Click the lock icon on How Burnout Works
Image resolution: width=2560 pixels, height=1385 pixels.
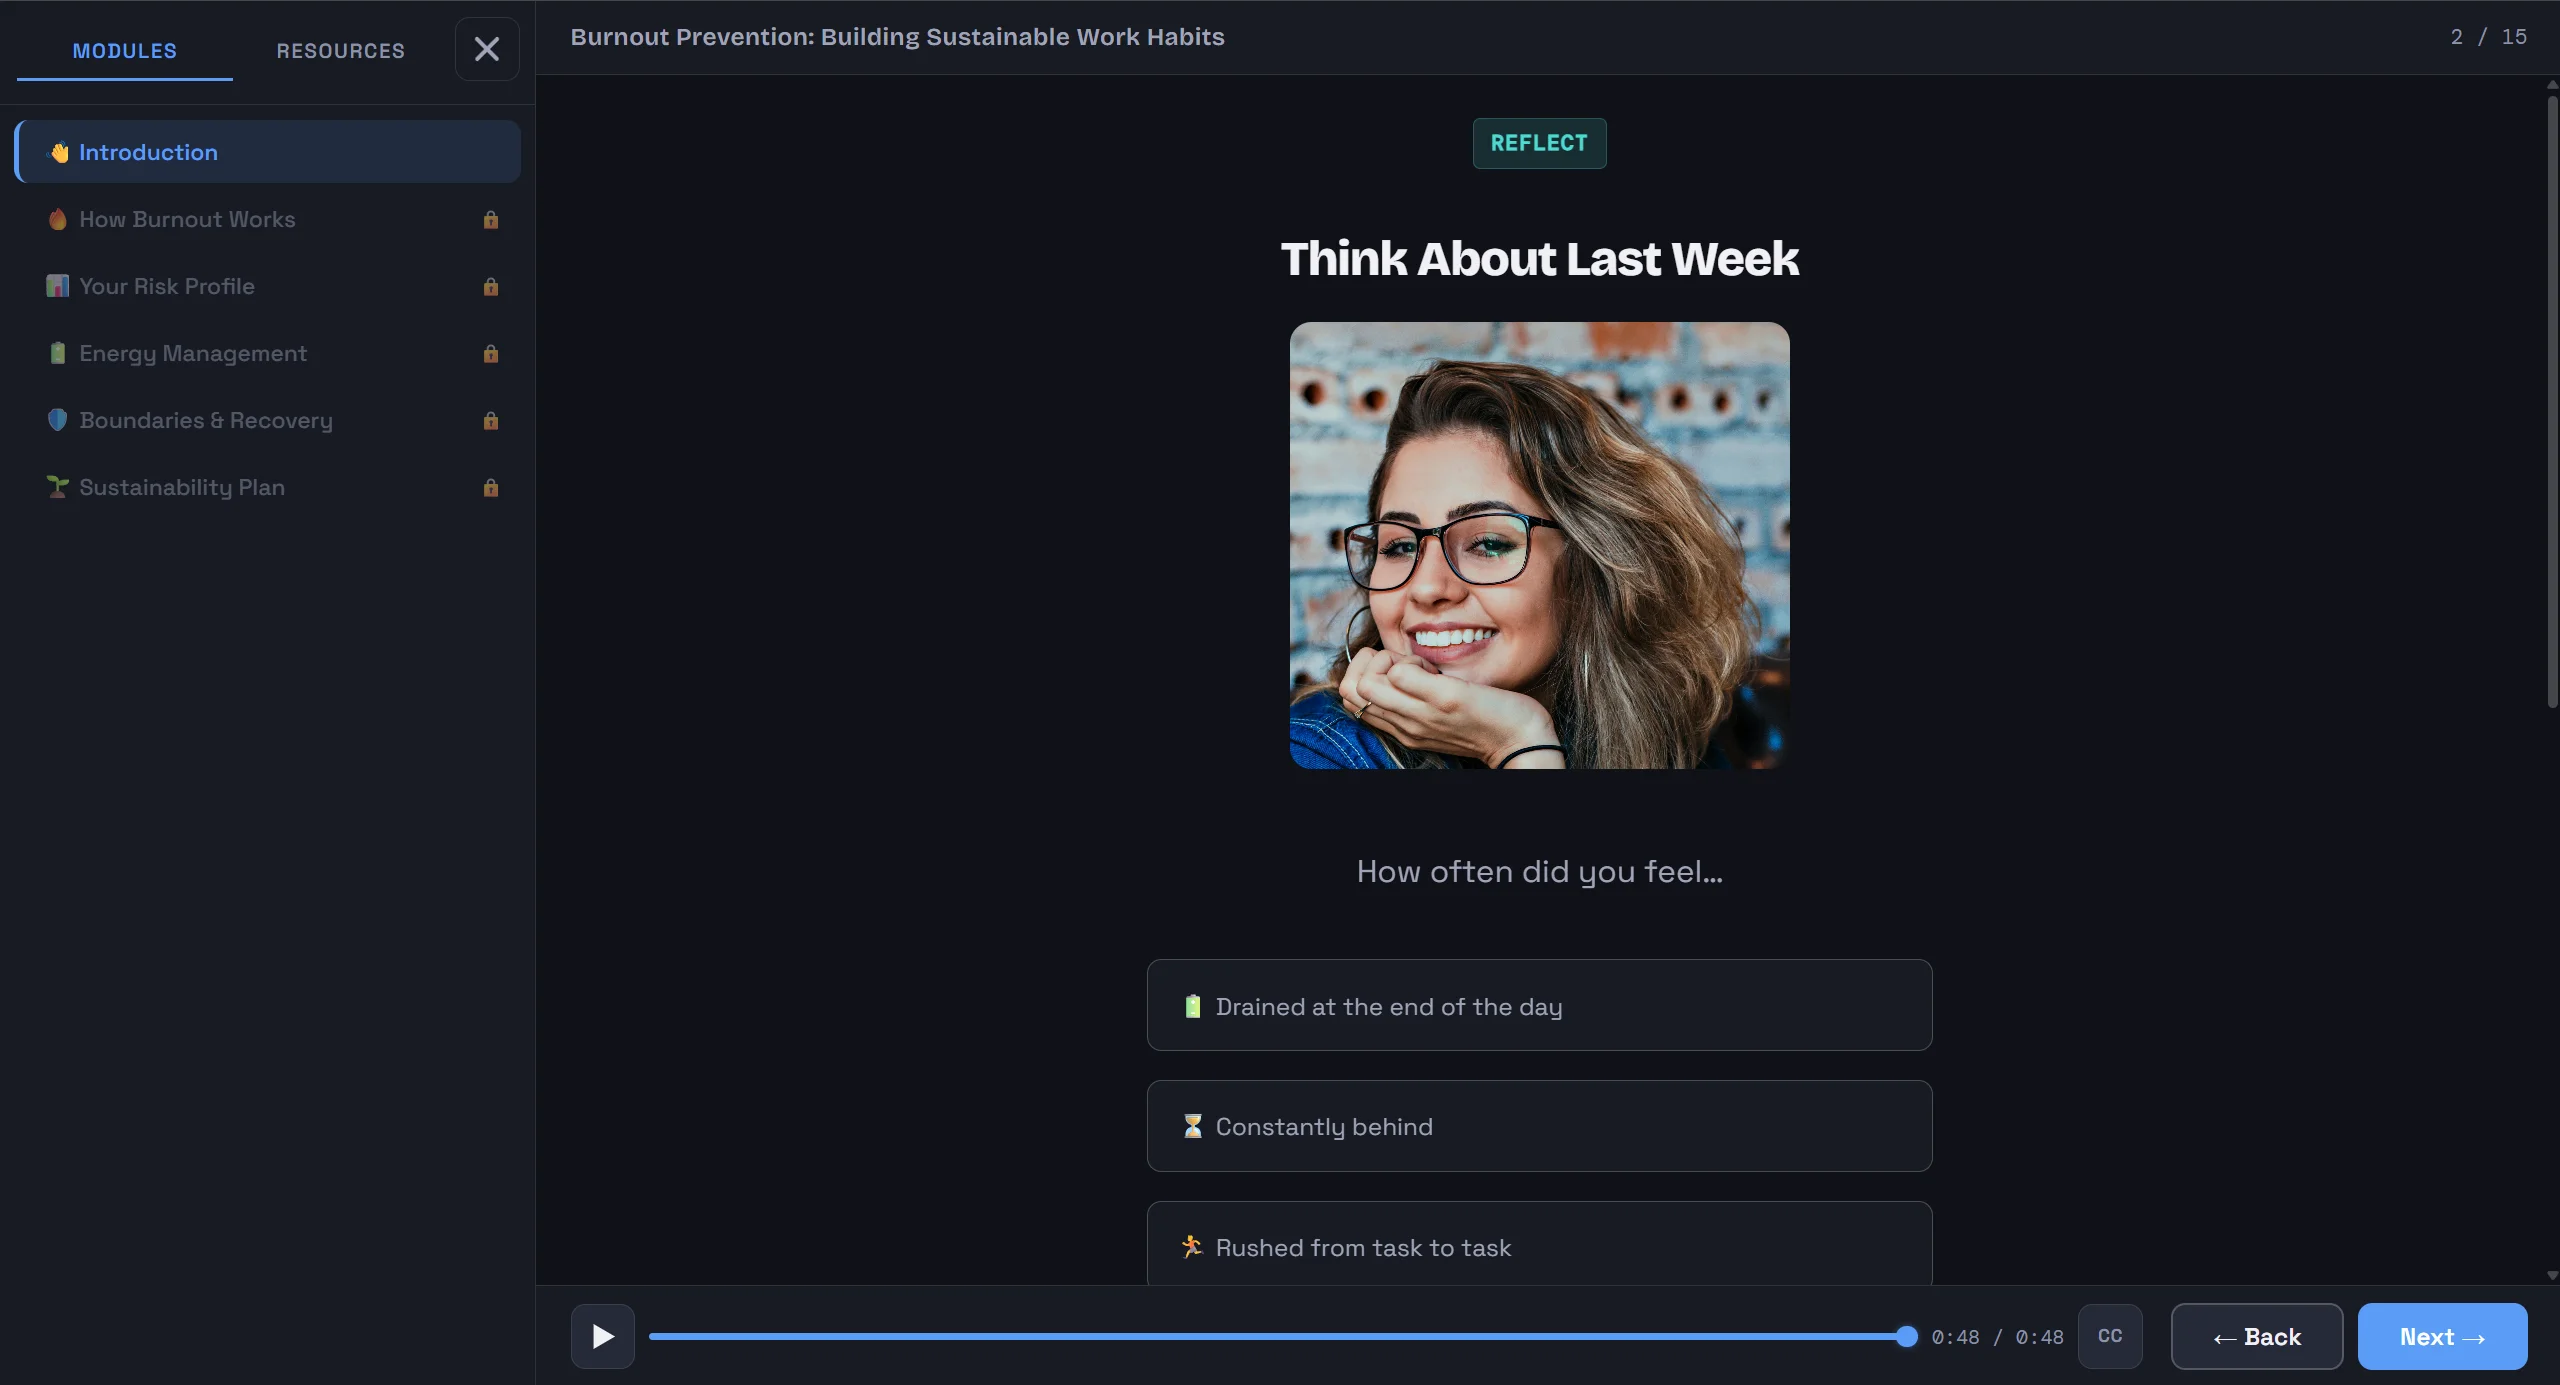pos(491,219)
